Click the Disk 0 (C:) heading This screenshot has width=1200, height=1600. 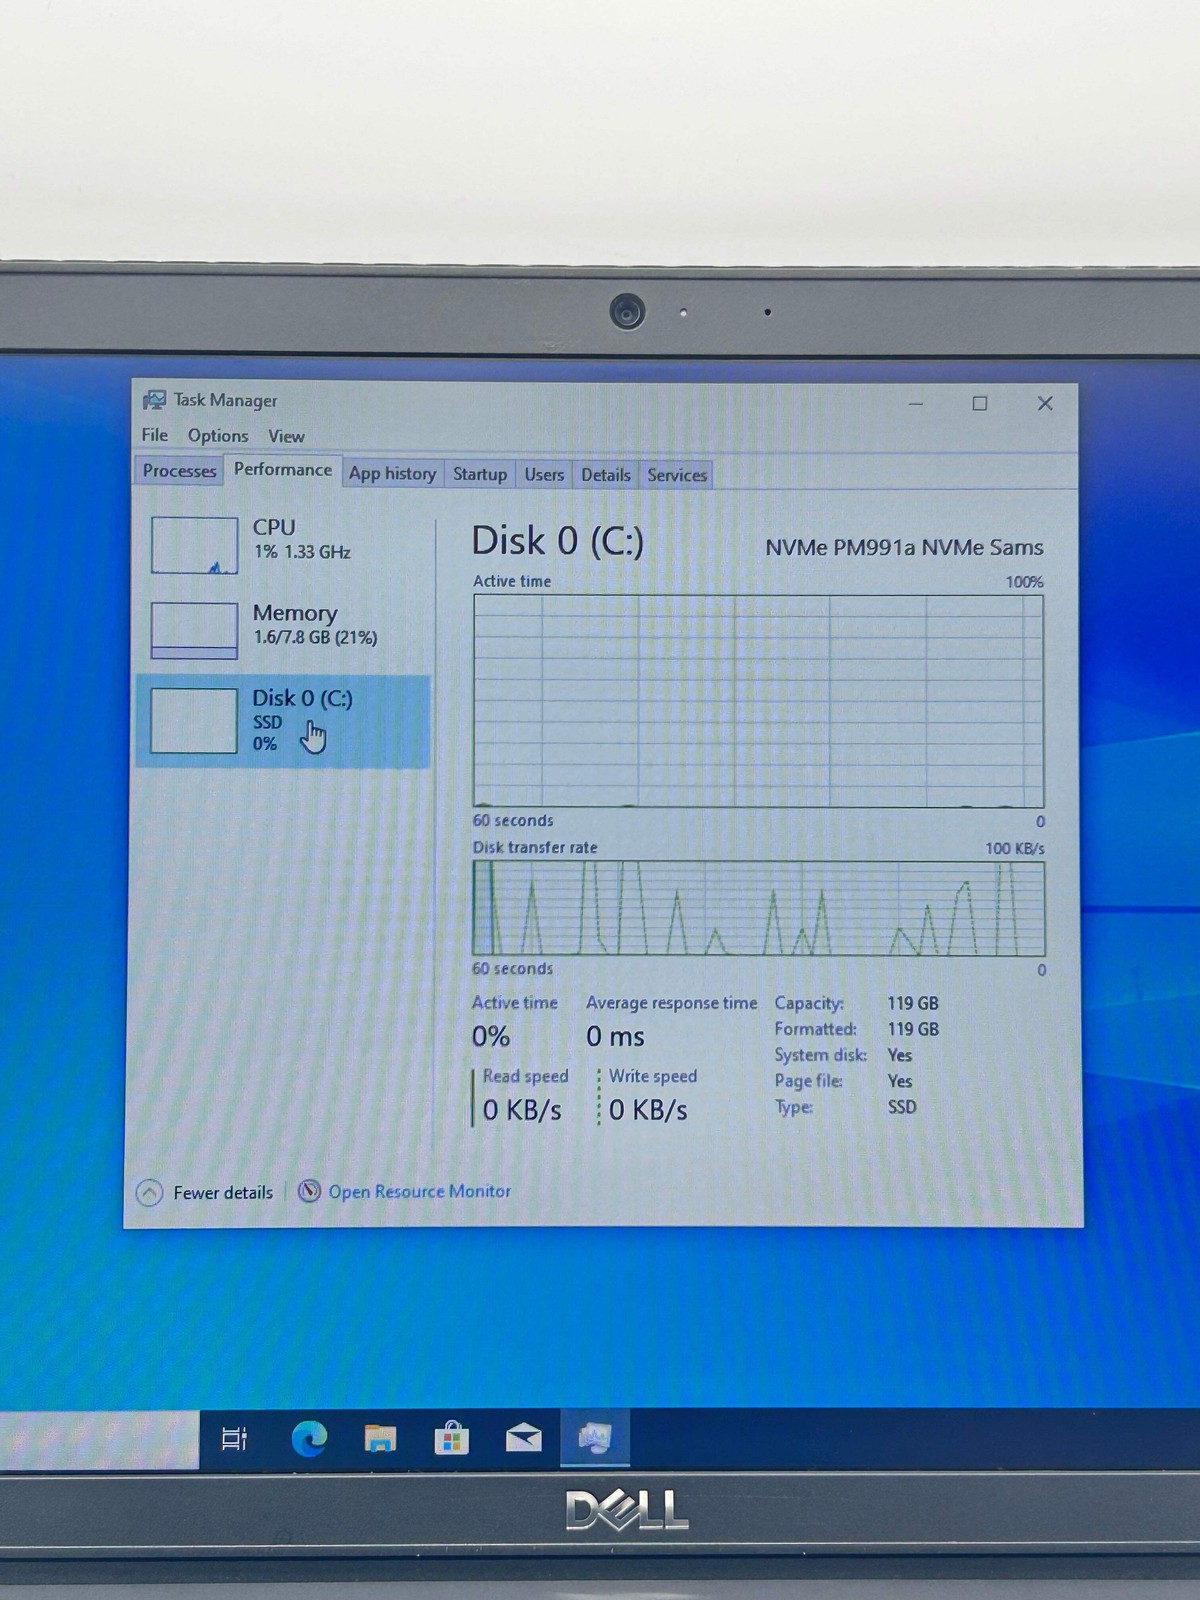pos(558,541)
